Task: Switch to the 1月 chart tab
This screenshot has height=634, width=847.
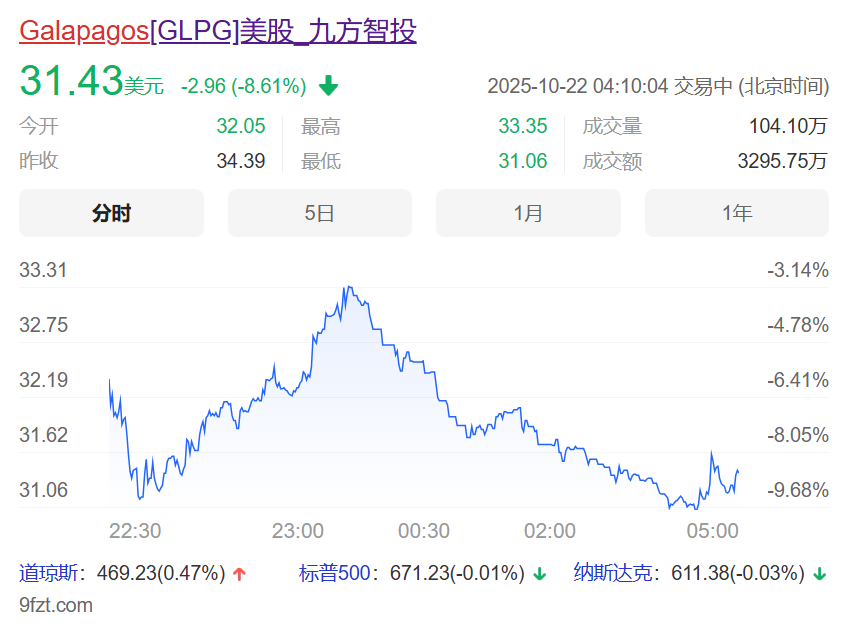Action: [528, 213]
